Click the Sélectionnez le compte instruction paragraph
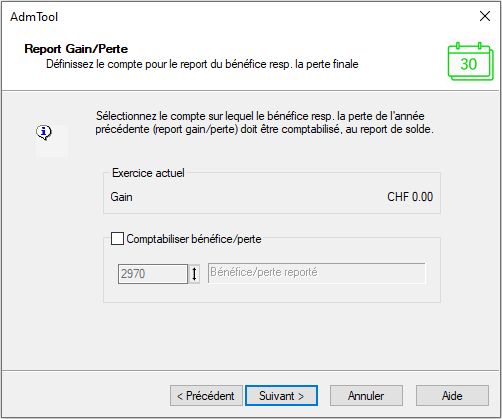Viewport: 502px width, 419px height. click(265, 122)
